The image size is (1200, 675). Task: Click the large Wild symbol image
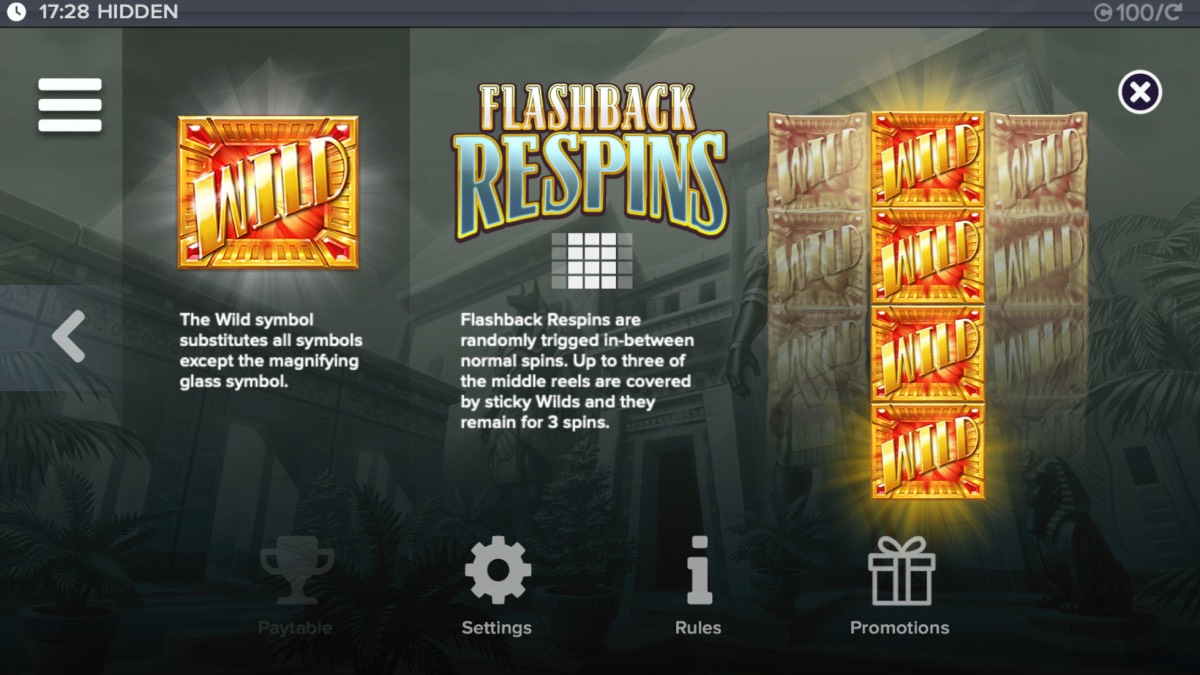coord(268,192)
